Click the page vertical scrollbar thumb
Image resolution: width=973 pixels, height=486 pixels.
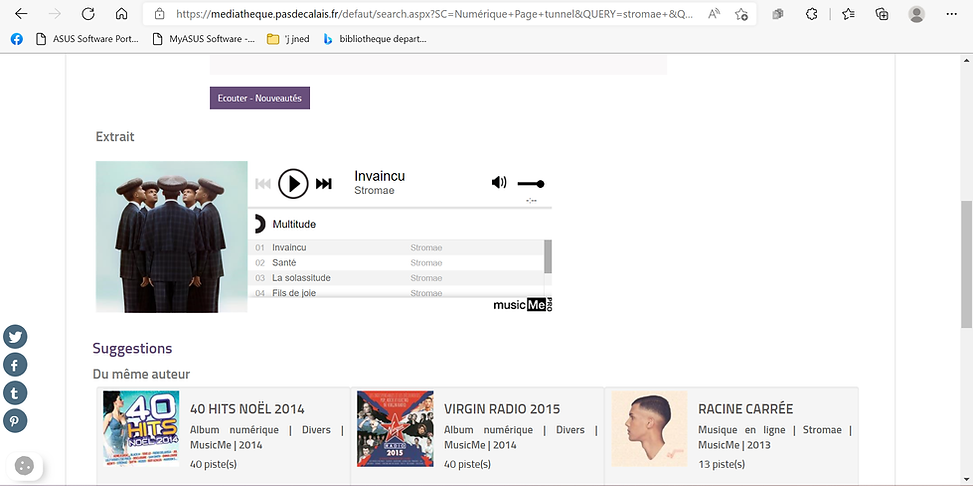[966, 264]
